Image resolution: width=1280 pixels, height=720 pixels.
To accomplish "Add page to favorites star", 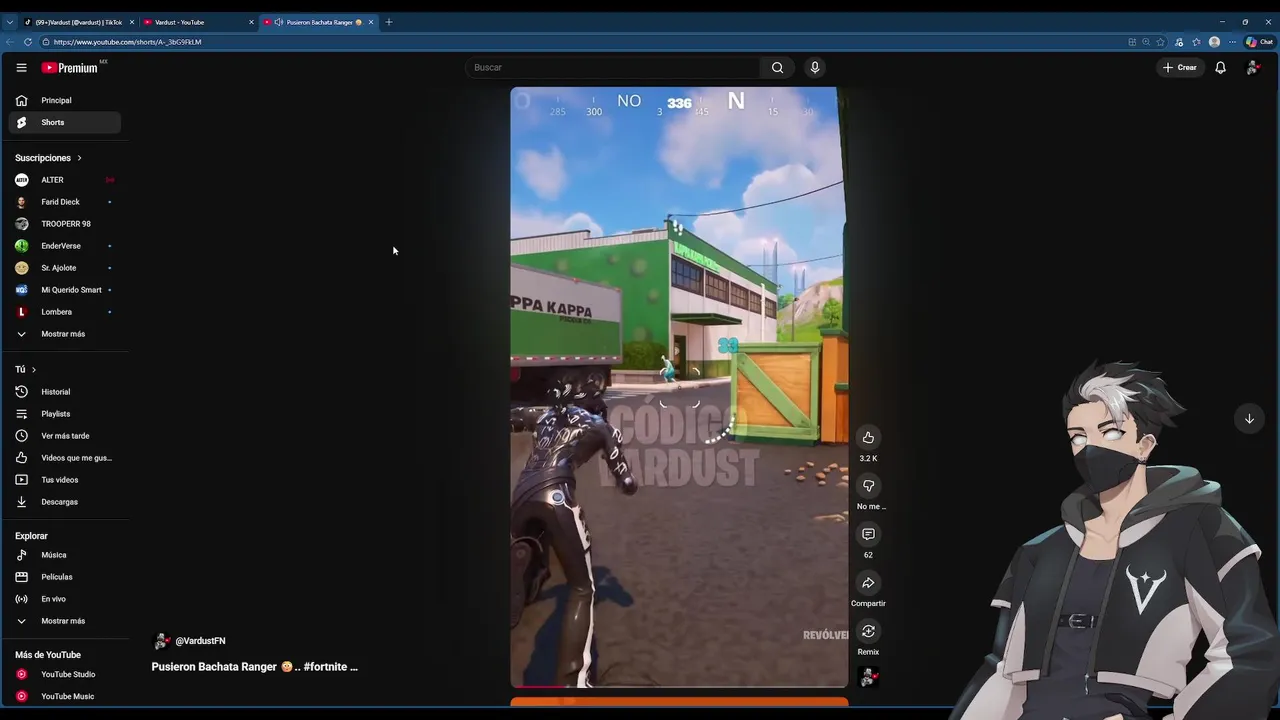I will click(x=1160, y=42).
